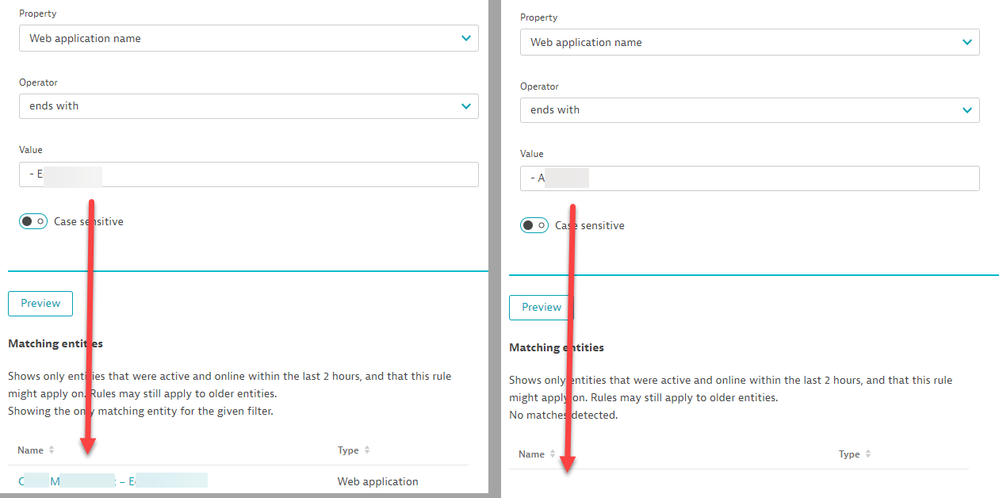Click chevron arrow of left Property dropdown
This screenshot has width=999, height=498.
(x=466, y=38)
